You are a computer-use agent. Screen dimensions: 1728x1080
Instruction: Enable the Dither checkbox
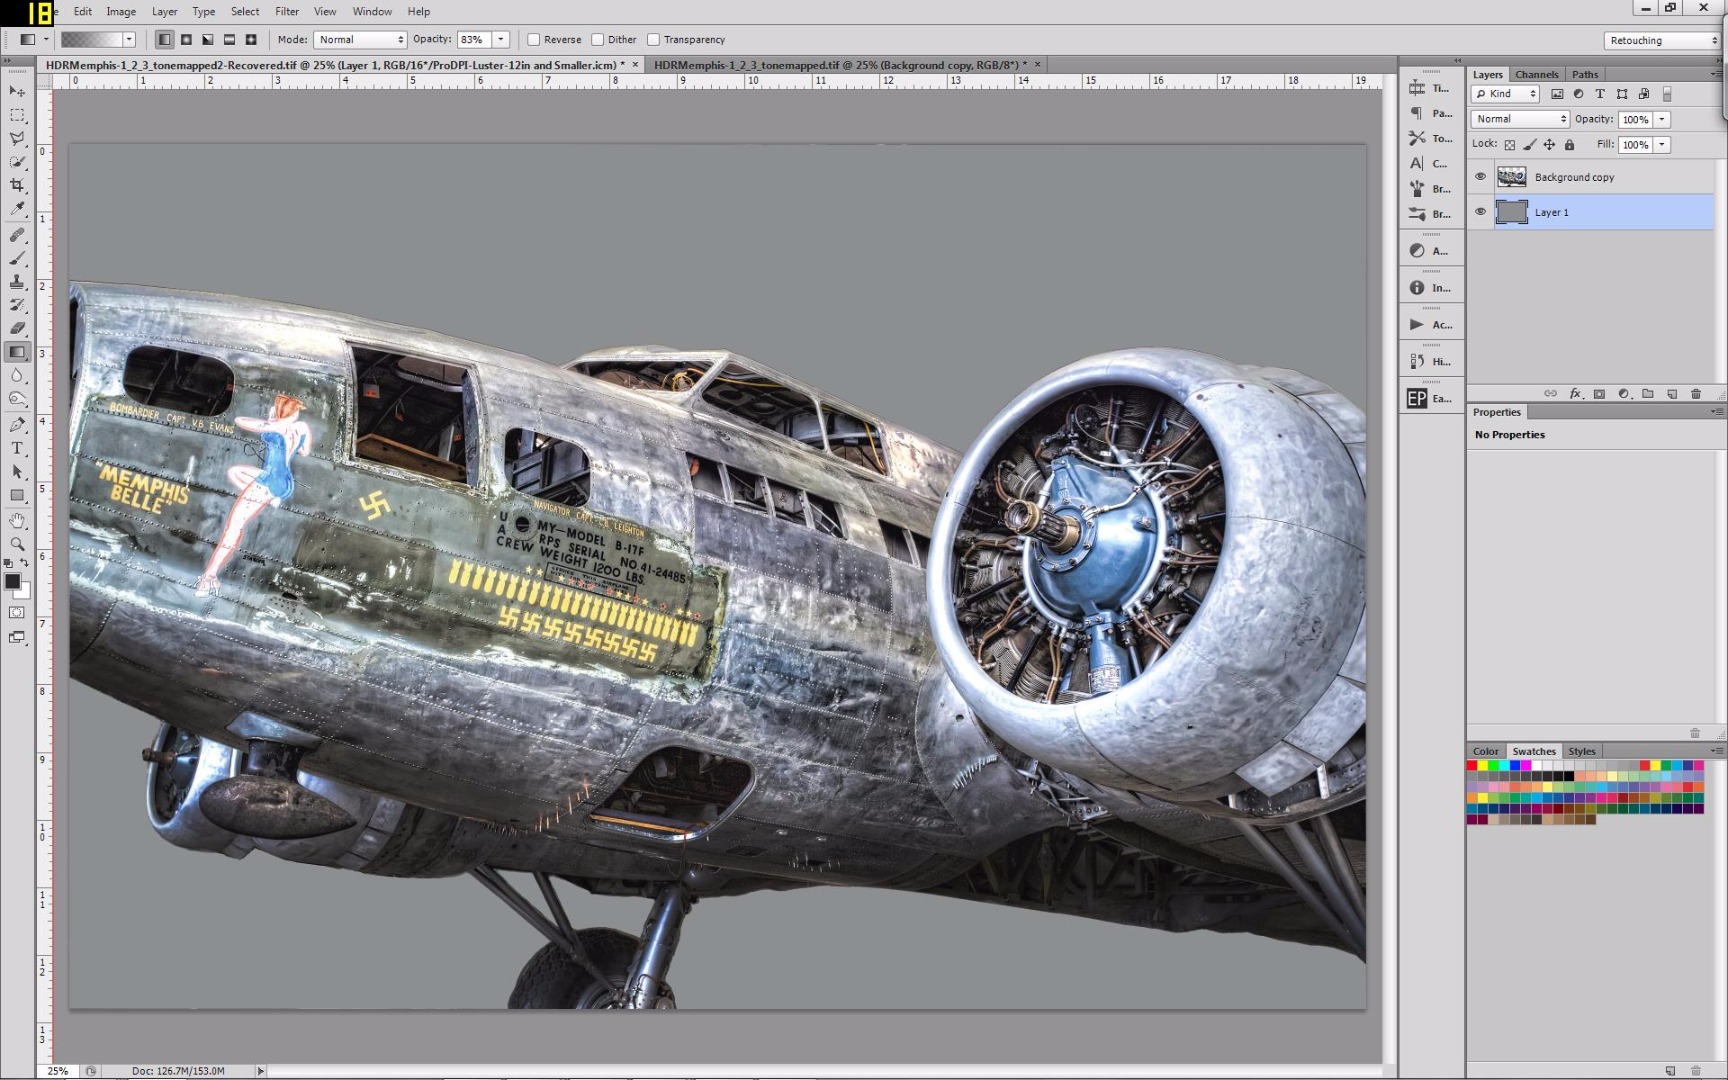pos(598,40)
